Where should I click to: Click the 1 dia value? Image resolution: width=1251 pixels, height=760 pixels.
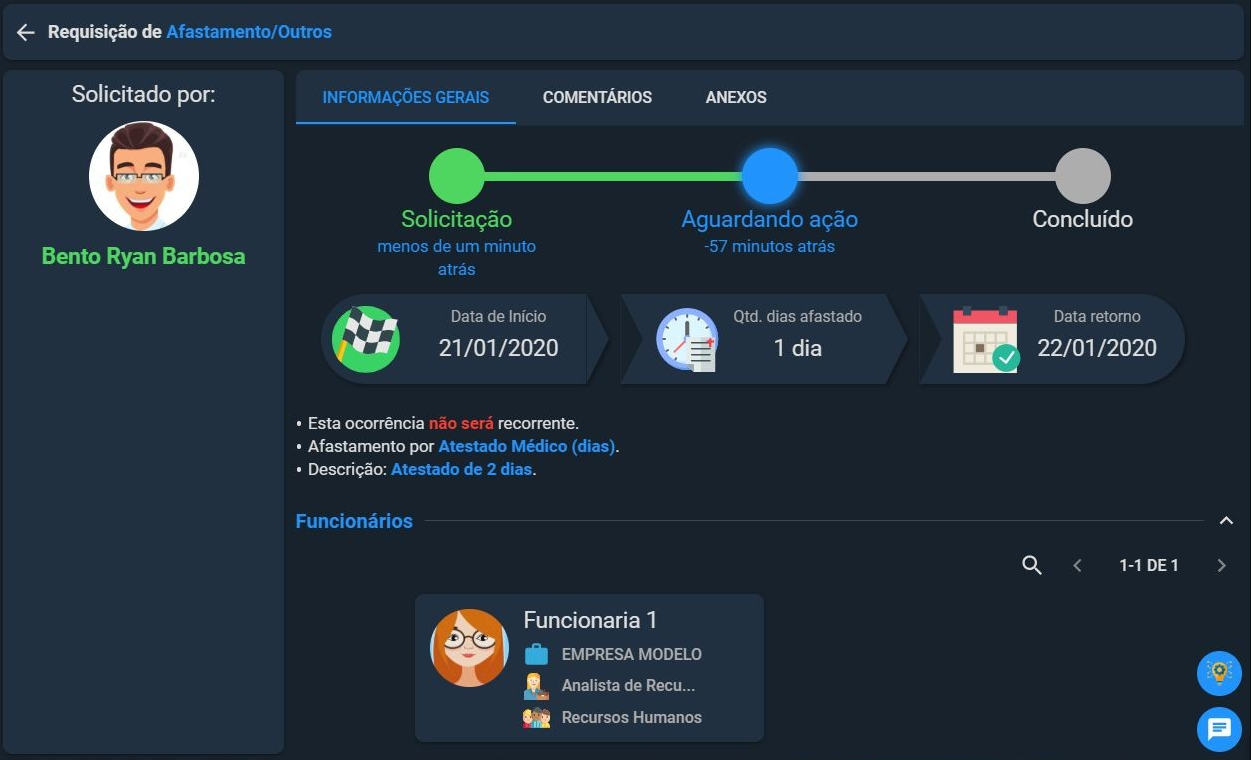(x=797, y=348)
